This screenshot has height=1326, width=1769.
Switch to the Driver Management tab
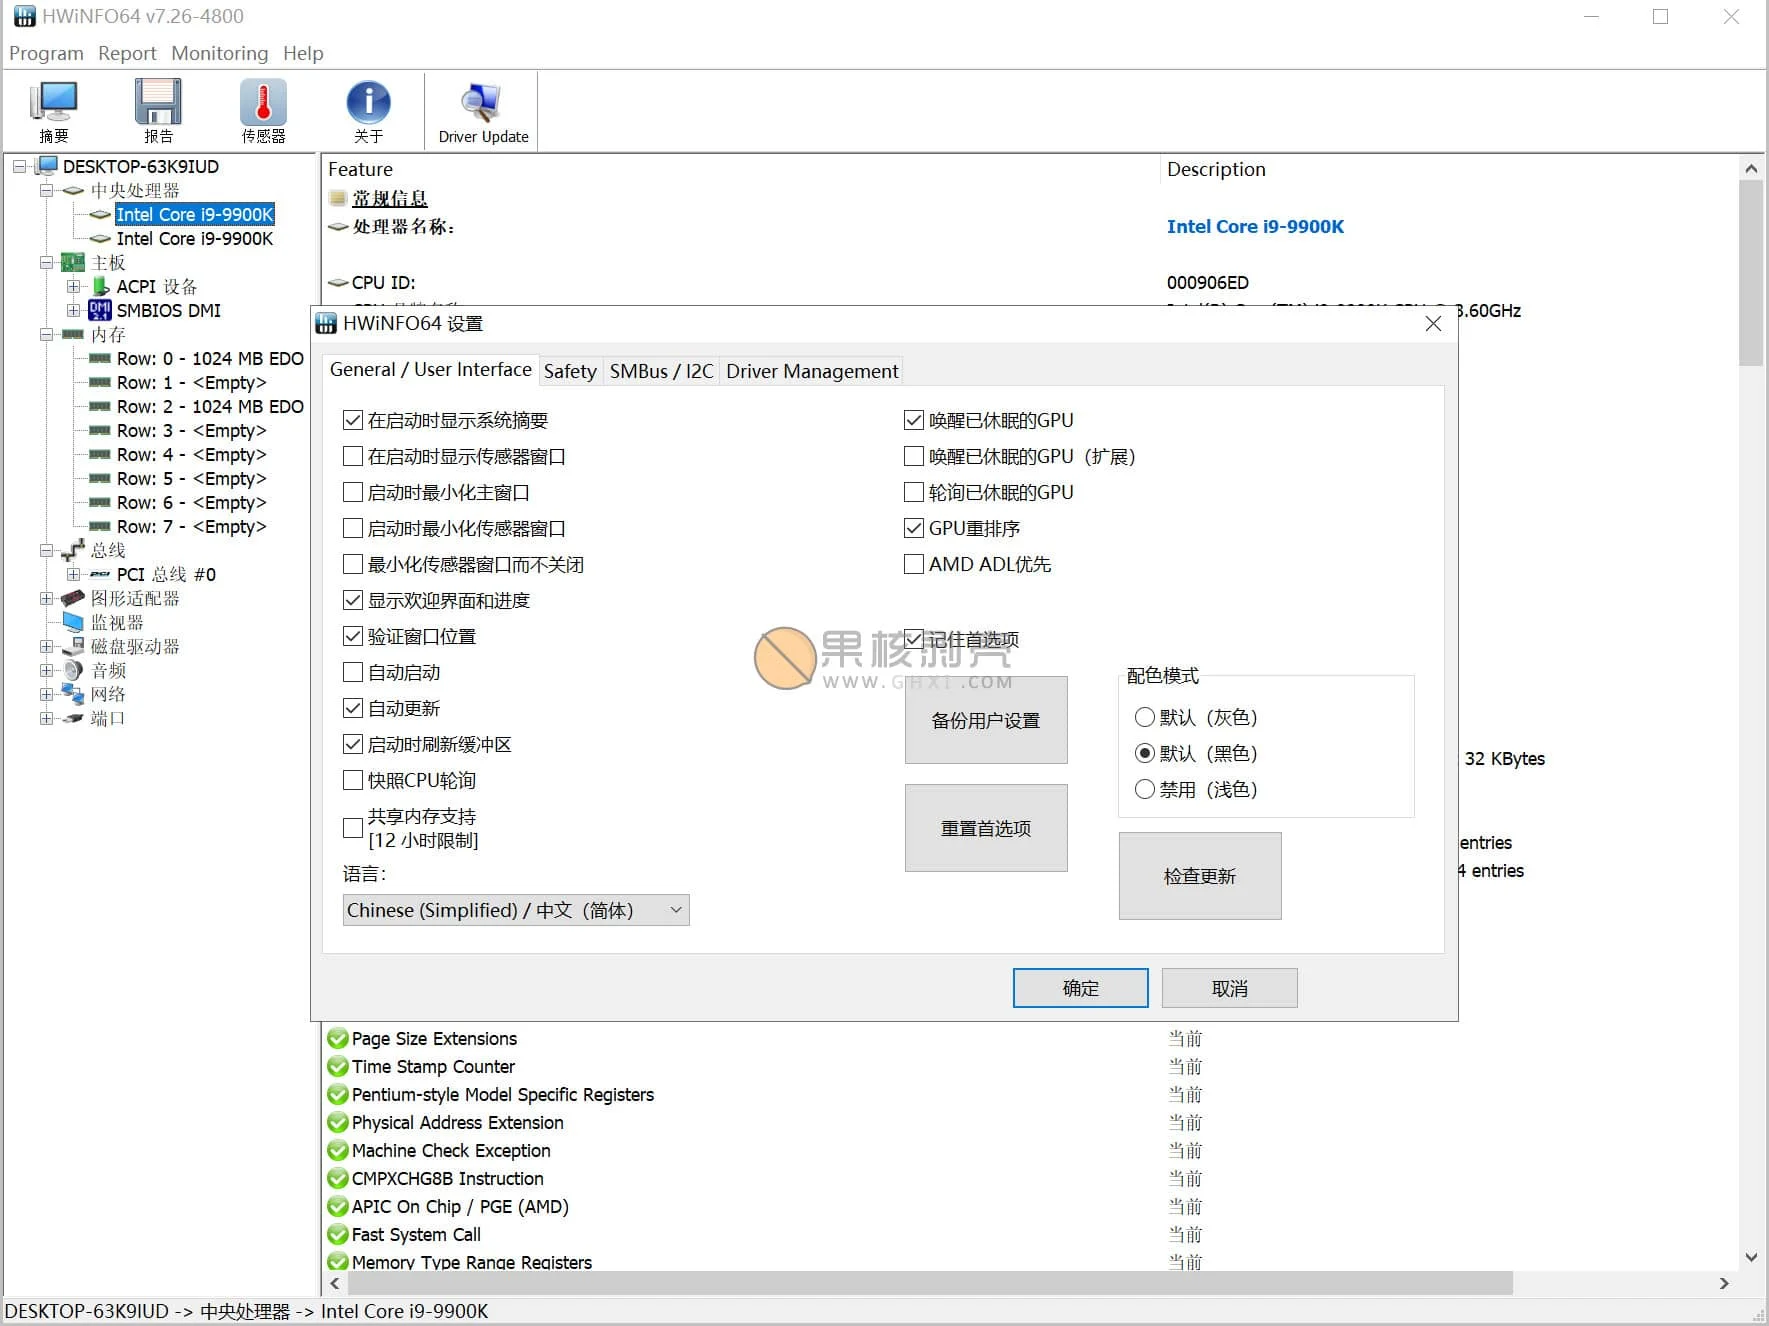tap(812, 371)
